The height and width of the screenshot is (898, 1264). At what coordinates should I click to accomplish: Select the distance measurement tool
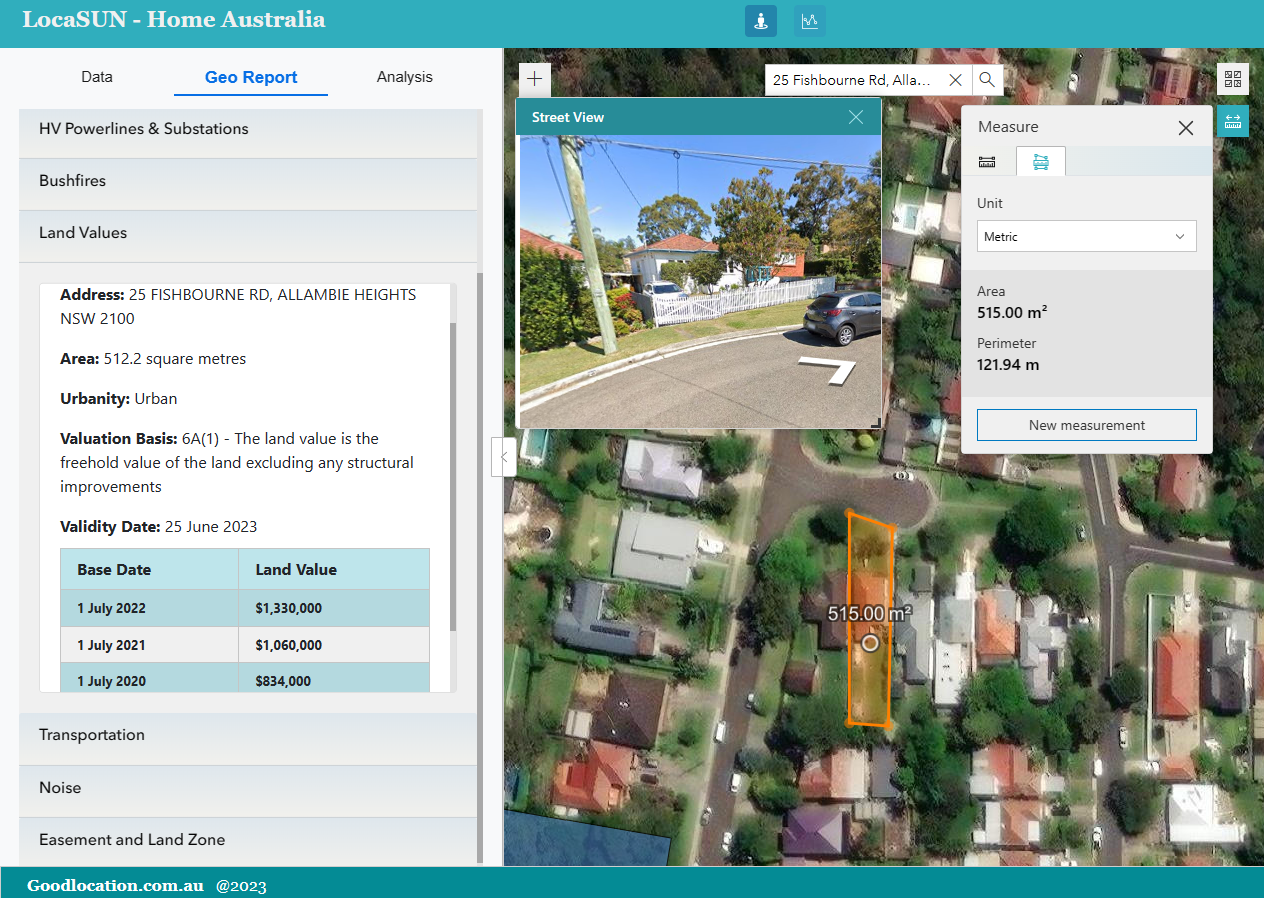click(x=987, y=162)
